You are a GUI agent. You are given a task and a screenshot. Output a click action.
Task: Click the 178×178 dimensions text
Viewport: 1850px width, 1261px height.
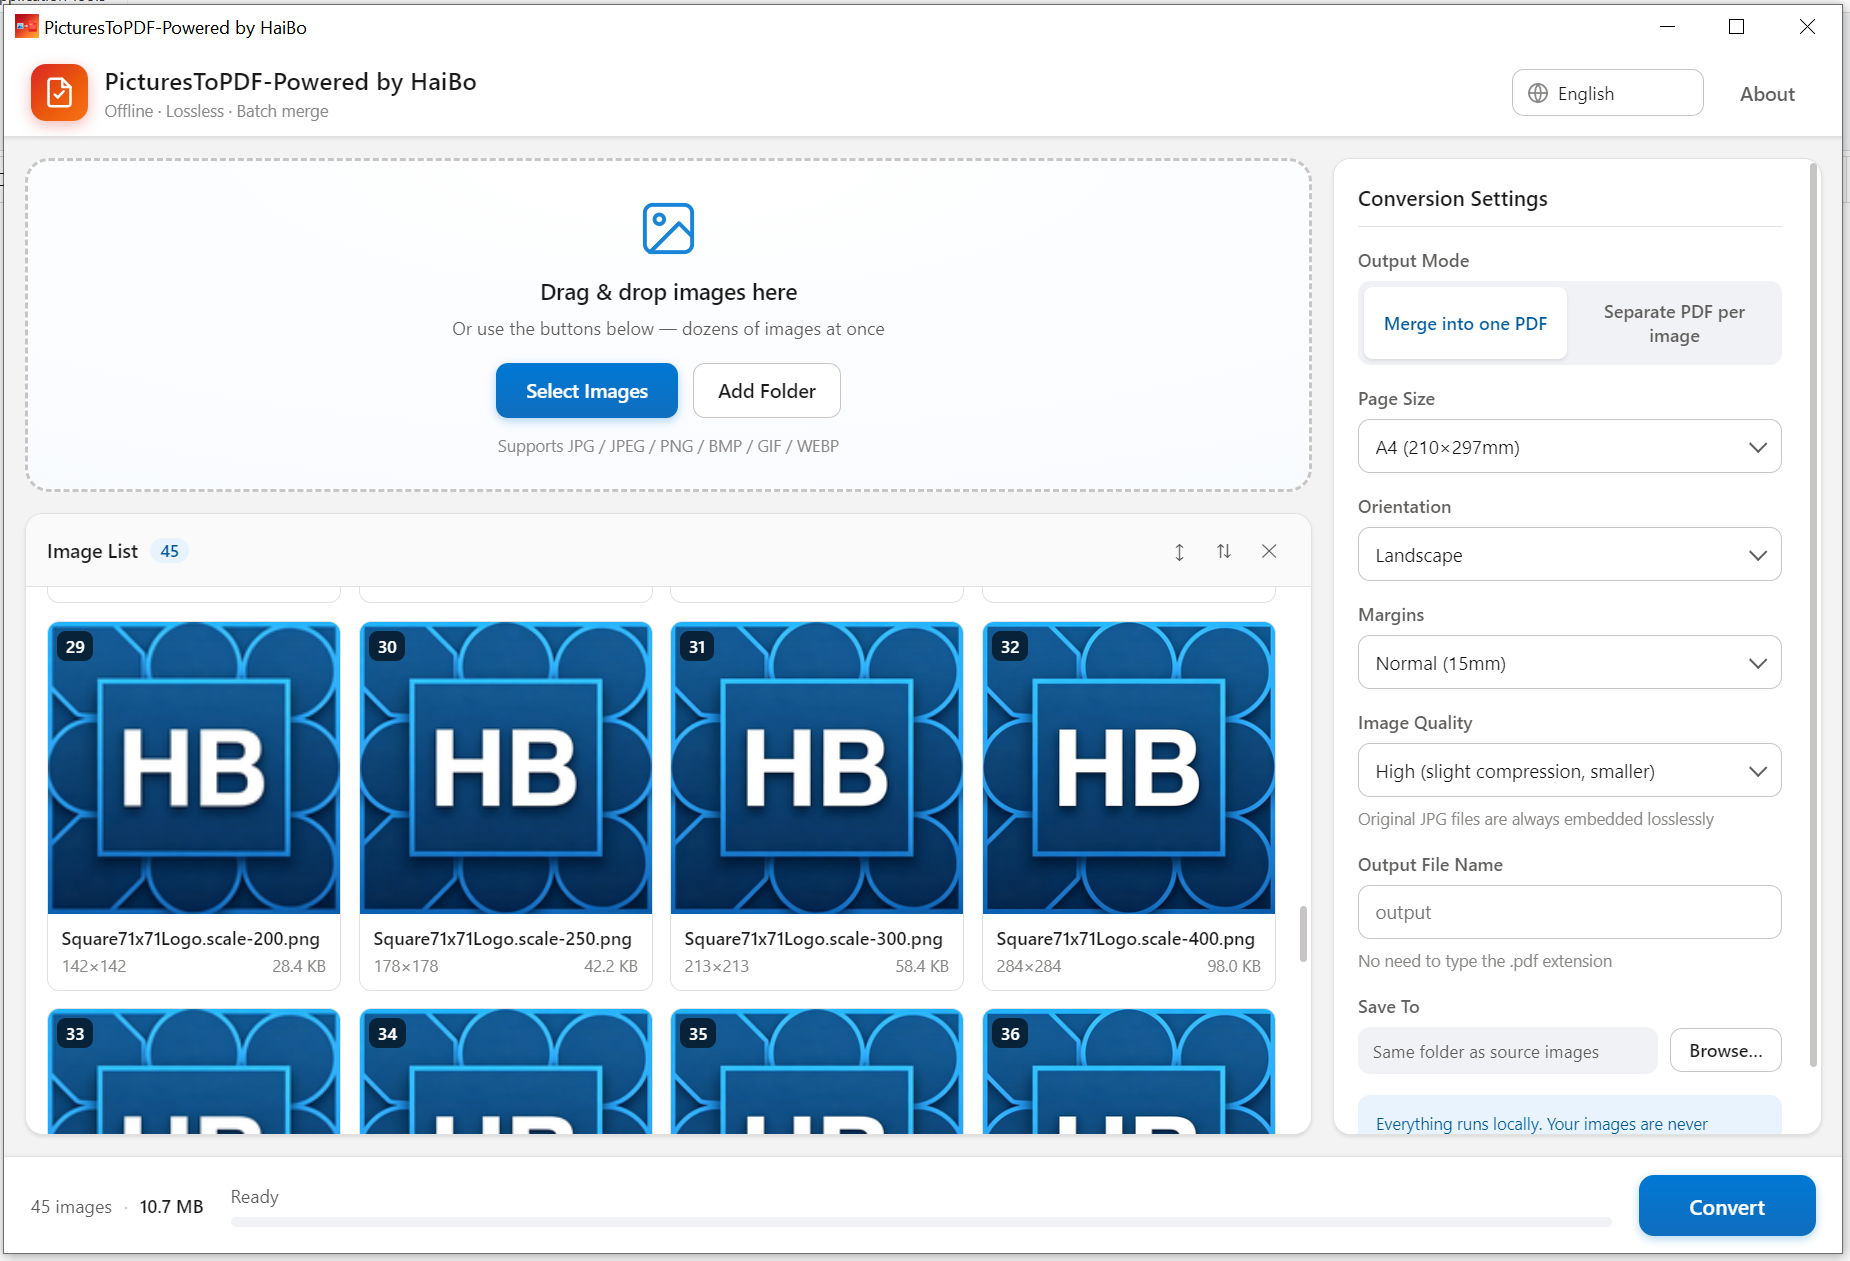pyautogui.click(x=406, y=966)
